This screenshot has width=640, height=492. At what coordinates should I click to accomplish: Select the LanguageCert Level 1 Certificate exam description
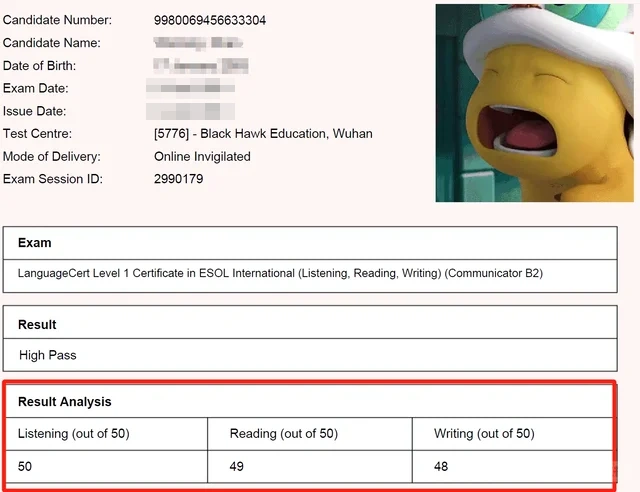(x=280, y=273)
